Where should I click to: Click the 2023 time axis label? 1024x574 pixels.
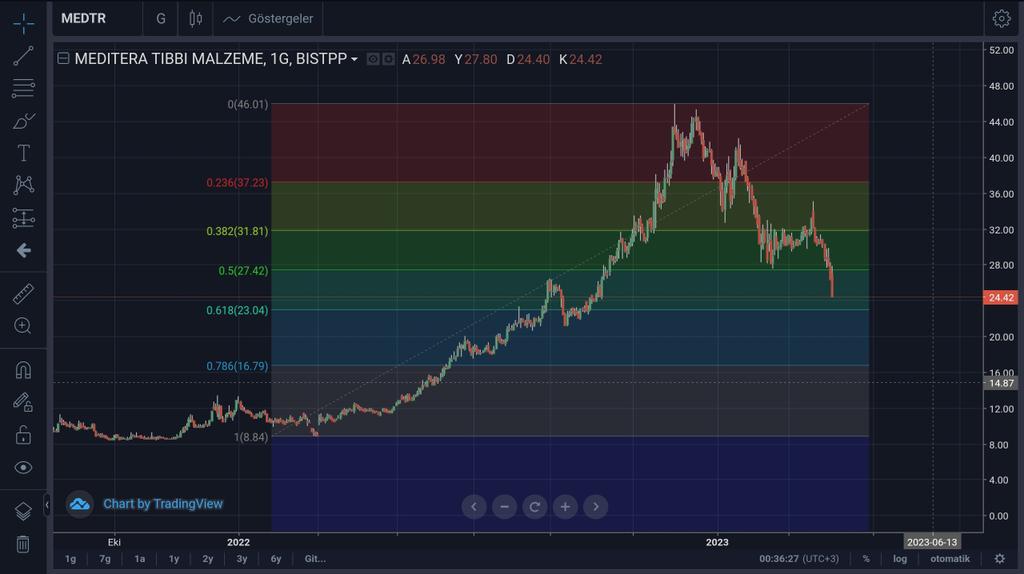click(x=717, y=542)
